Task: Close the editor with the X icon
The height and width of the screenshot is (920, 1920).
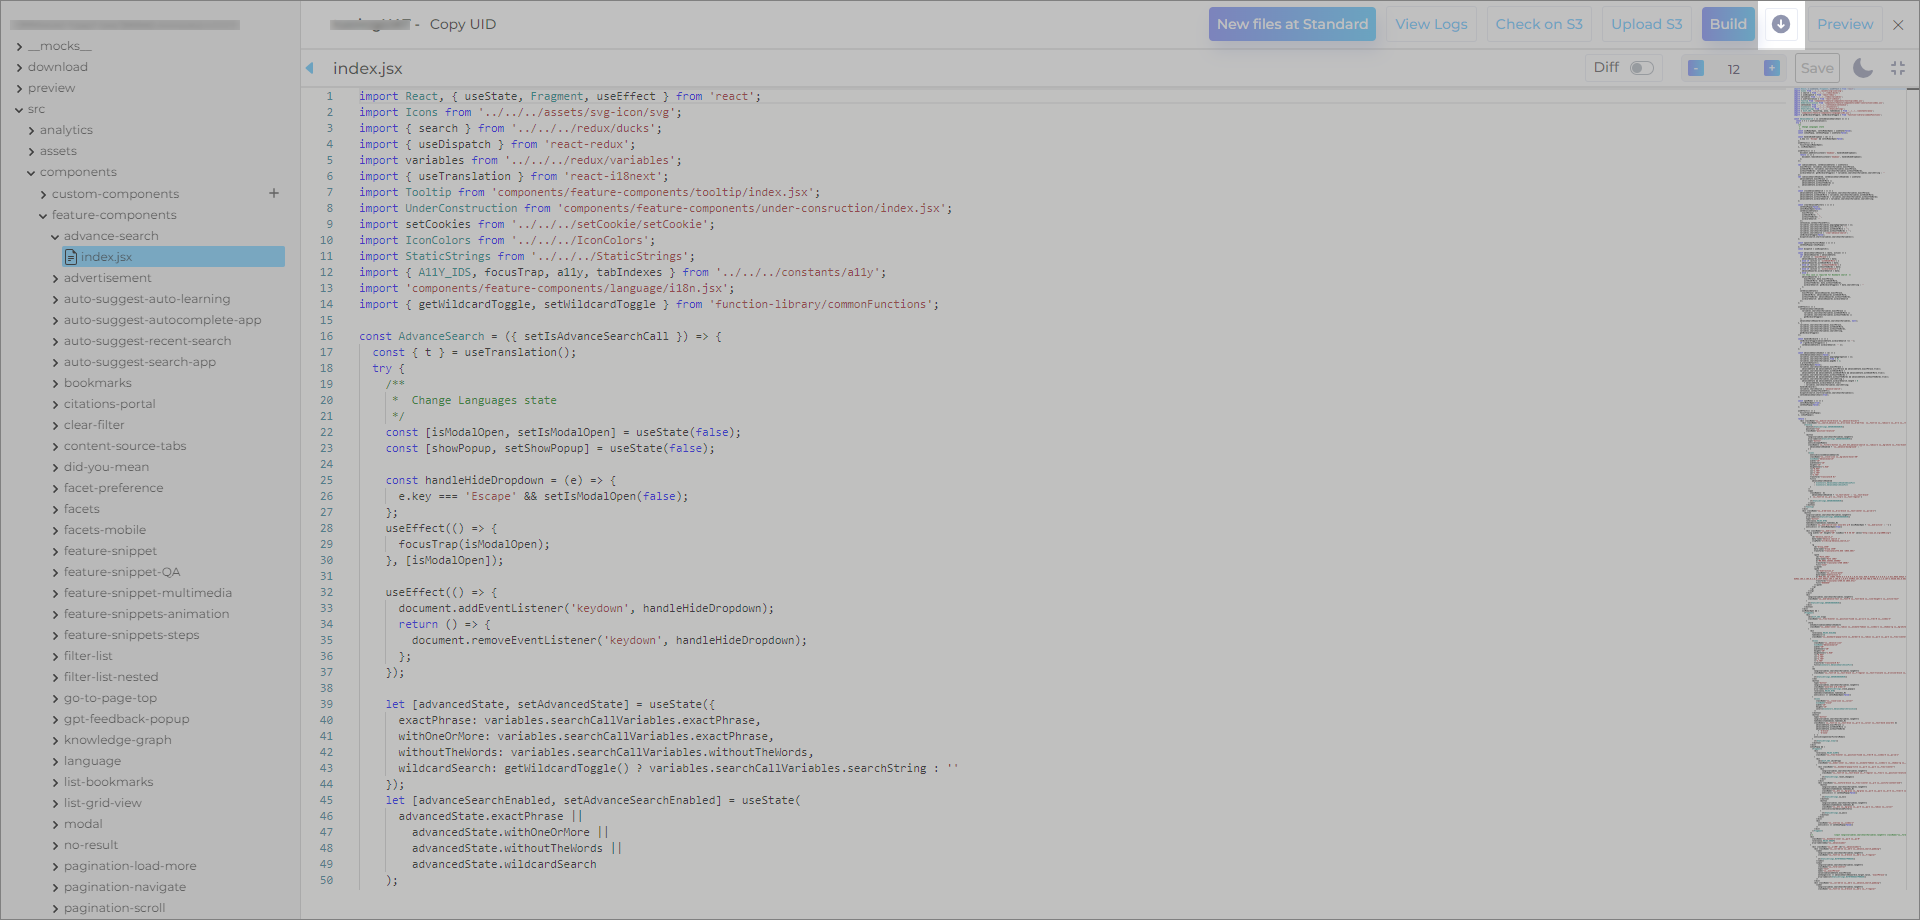Action: 1898,25
